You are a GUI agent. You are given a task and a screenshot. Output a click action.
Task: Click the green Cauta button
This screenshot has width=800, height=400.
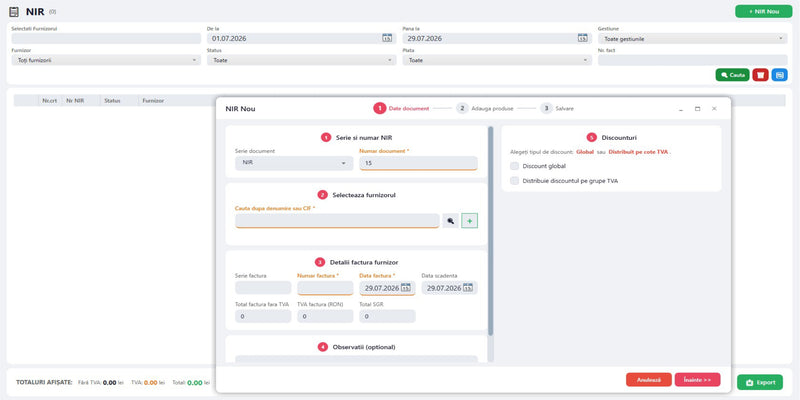[732, 75]
